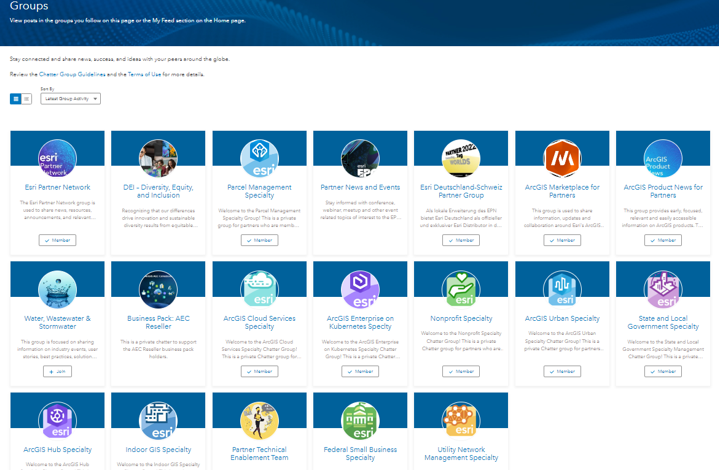This screenshot has width=719, height=470.
Task: Open Parcel Management Specialty badge icon
Action: 259,158
